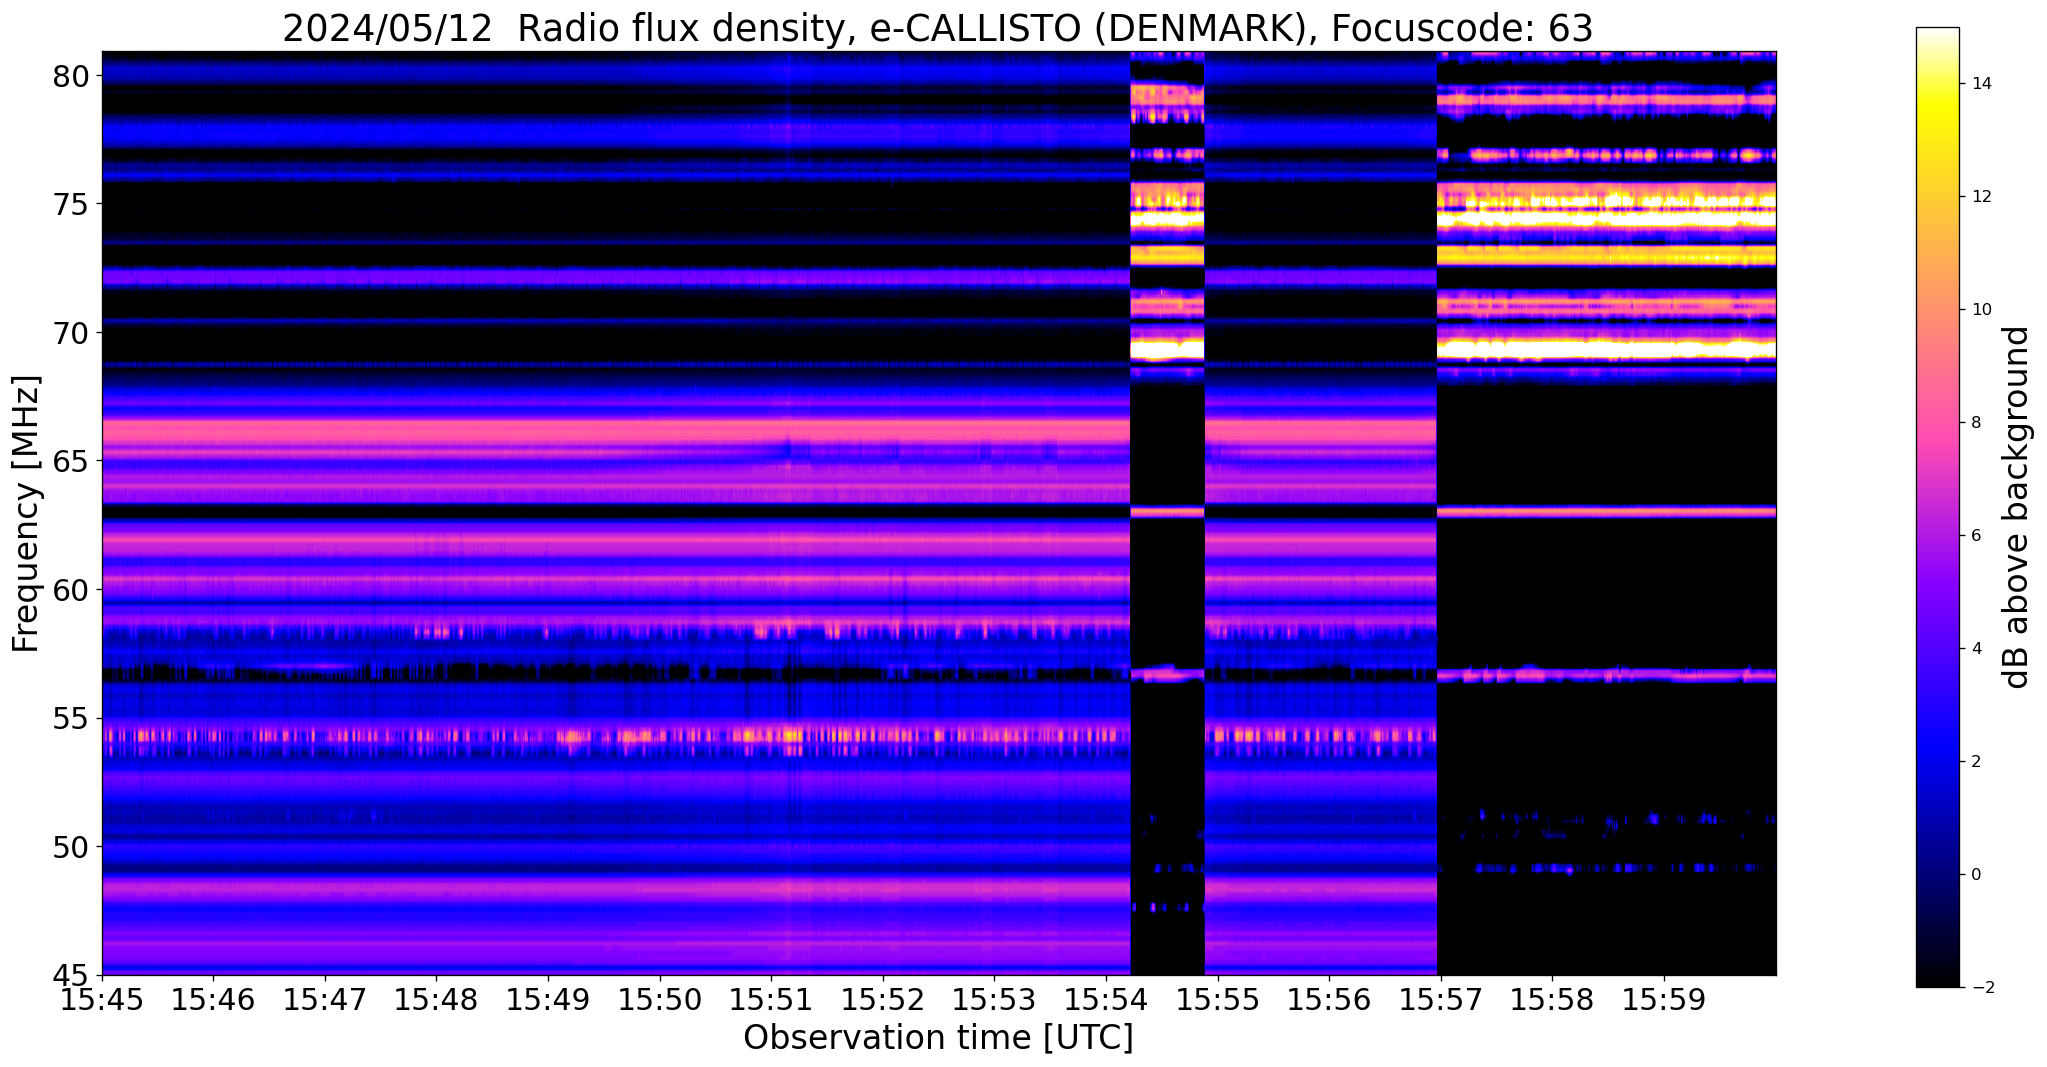The image size is (2047, 1067).
Task: Click the 'Observation time [UTC]' axis label
Action: 938,1038
